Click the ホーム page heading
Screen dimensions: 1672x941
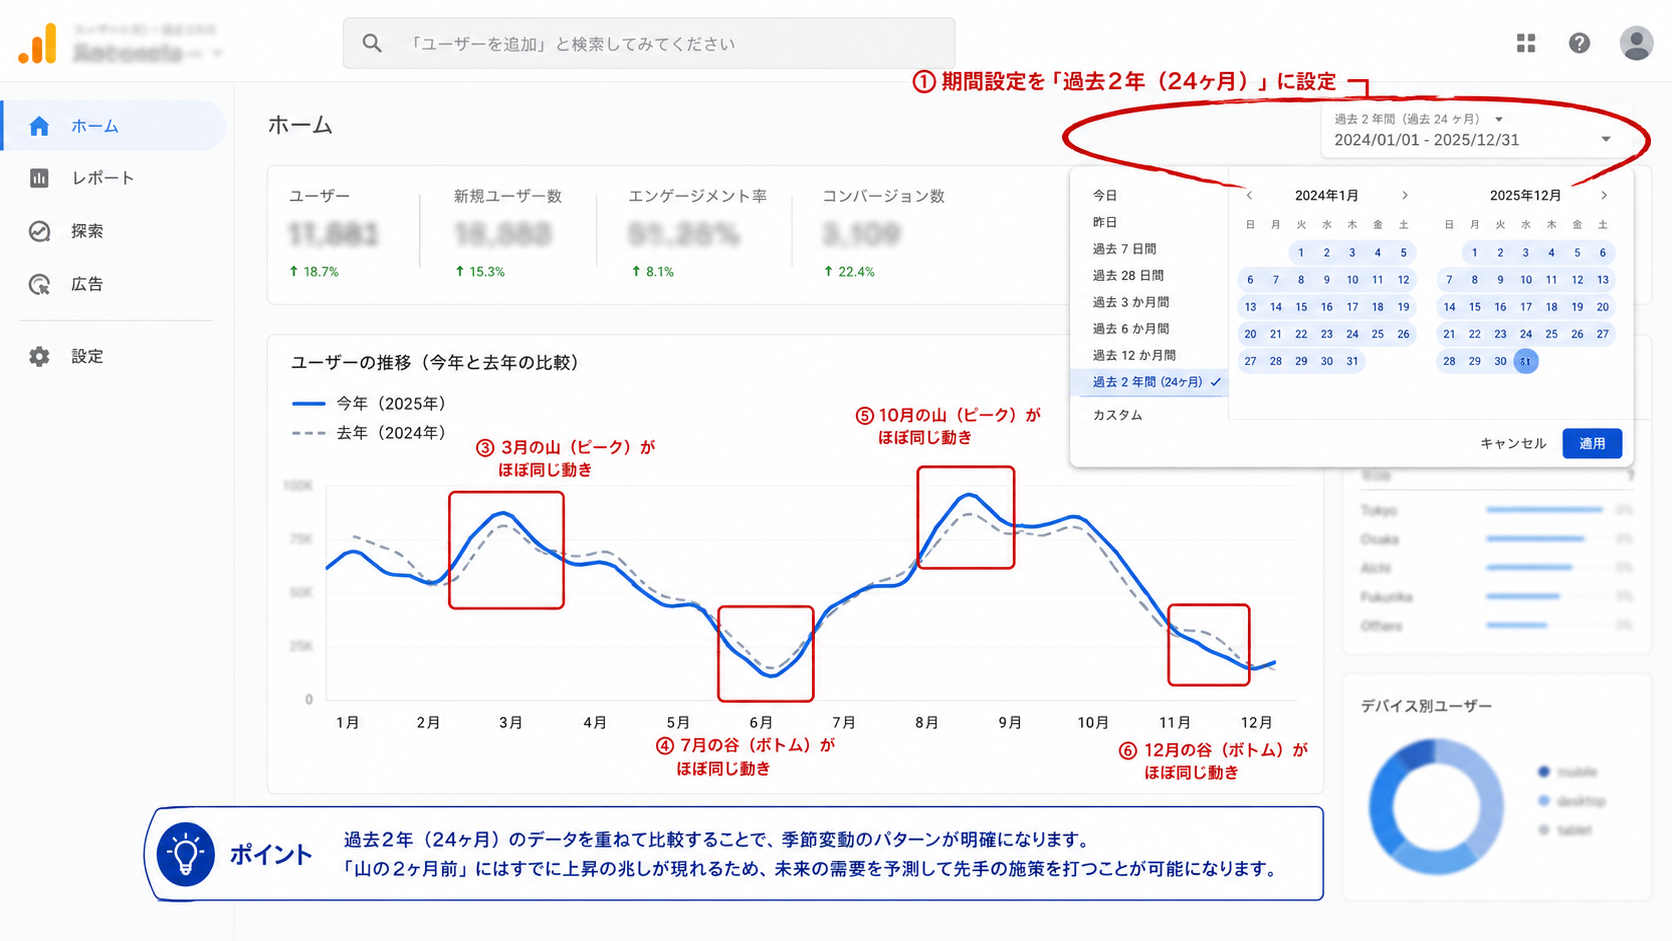coord(300,125)
